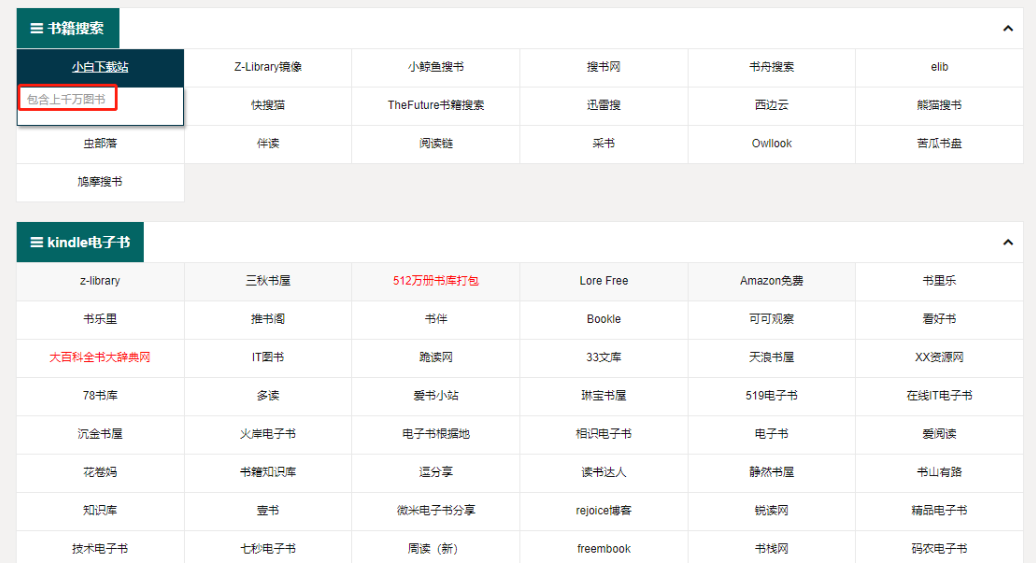The height and width of the screenshot is (563, 1036).
Task: Open the 多读 link
Action: click(268, 396)
